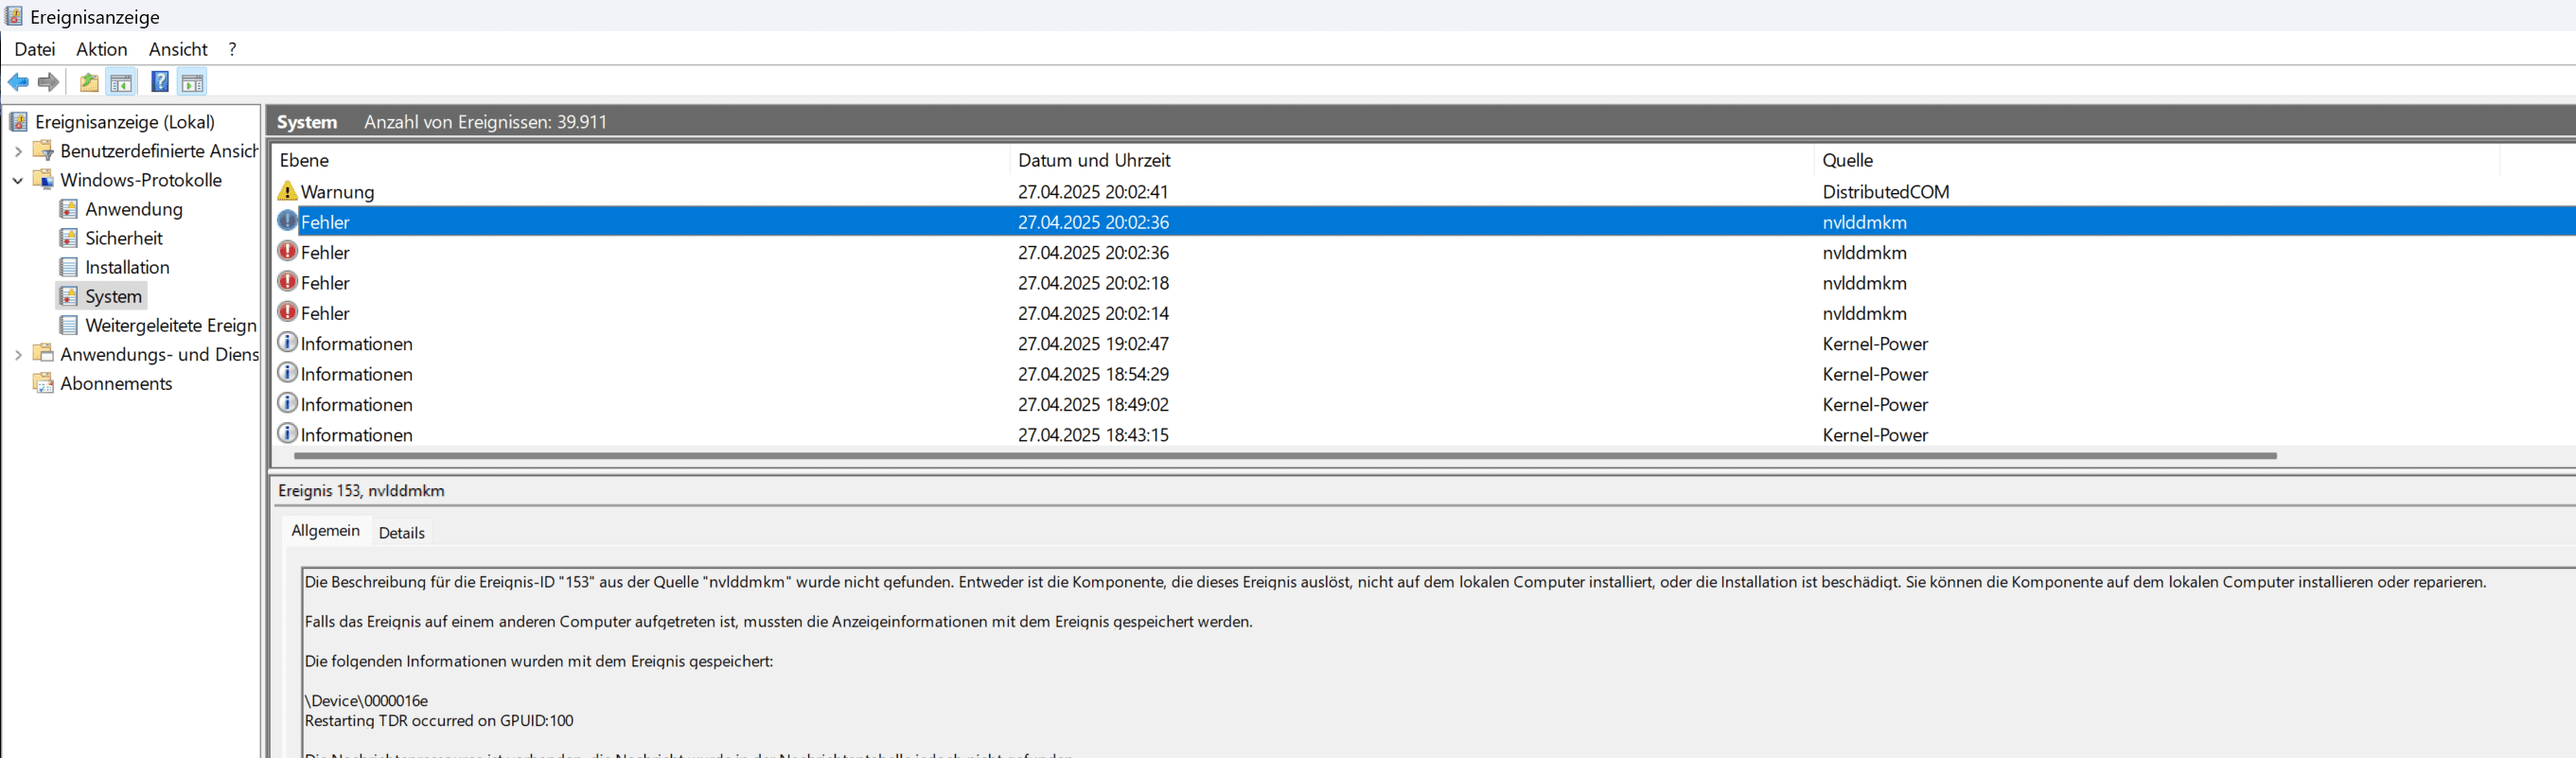Open the Datei menu
Viewport: 2576px width, 758px height.
[35, 49]
